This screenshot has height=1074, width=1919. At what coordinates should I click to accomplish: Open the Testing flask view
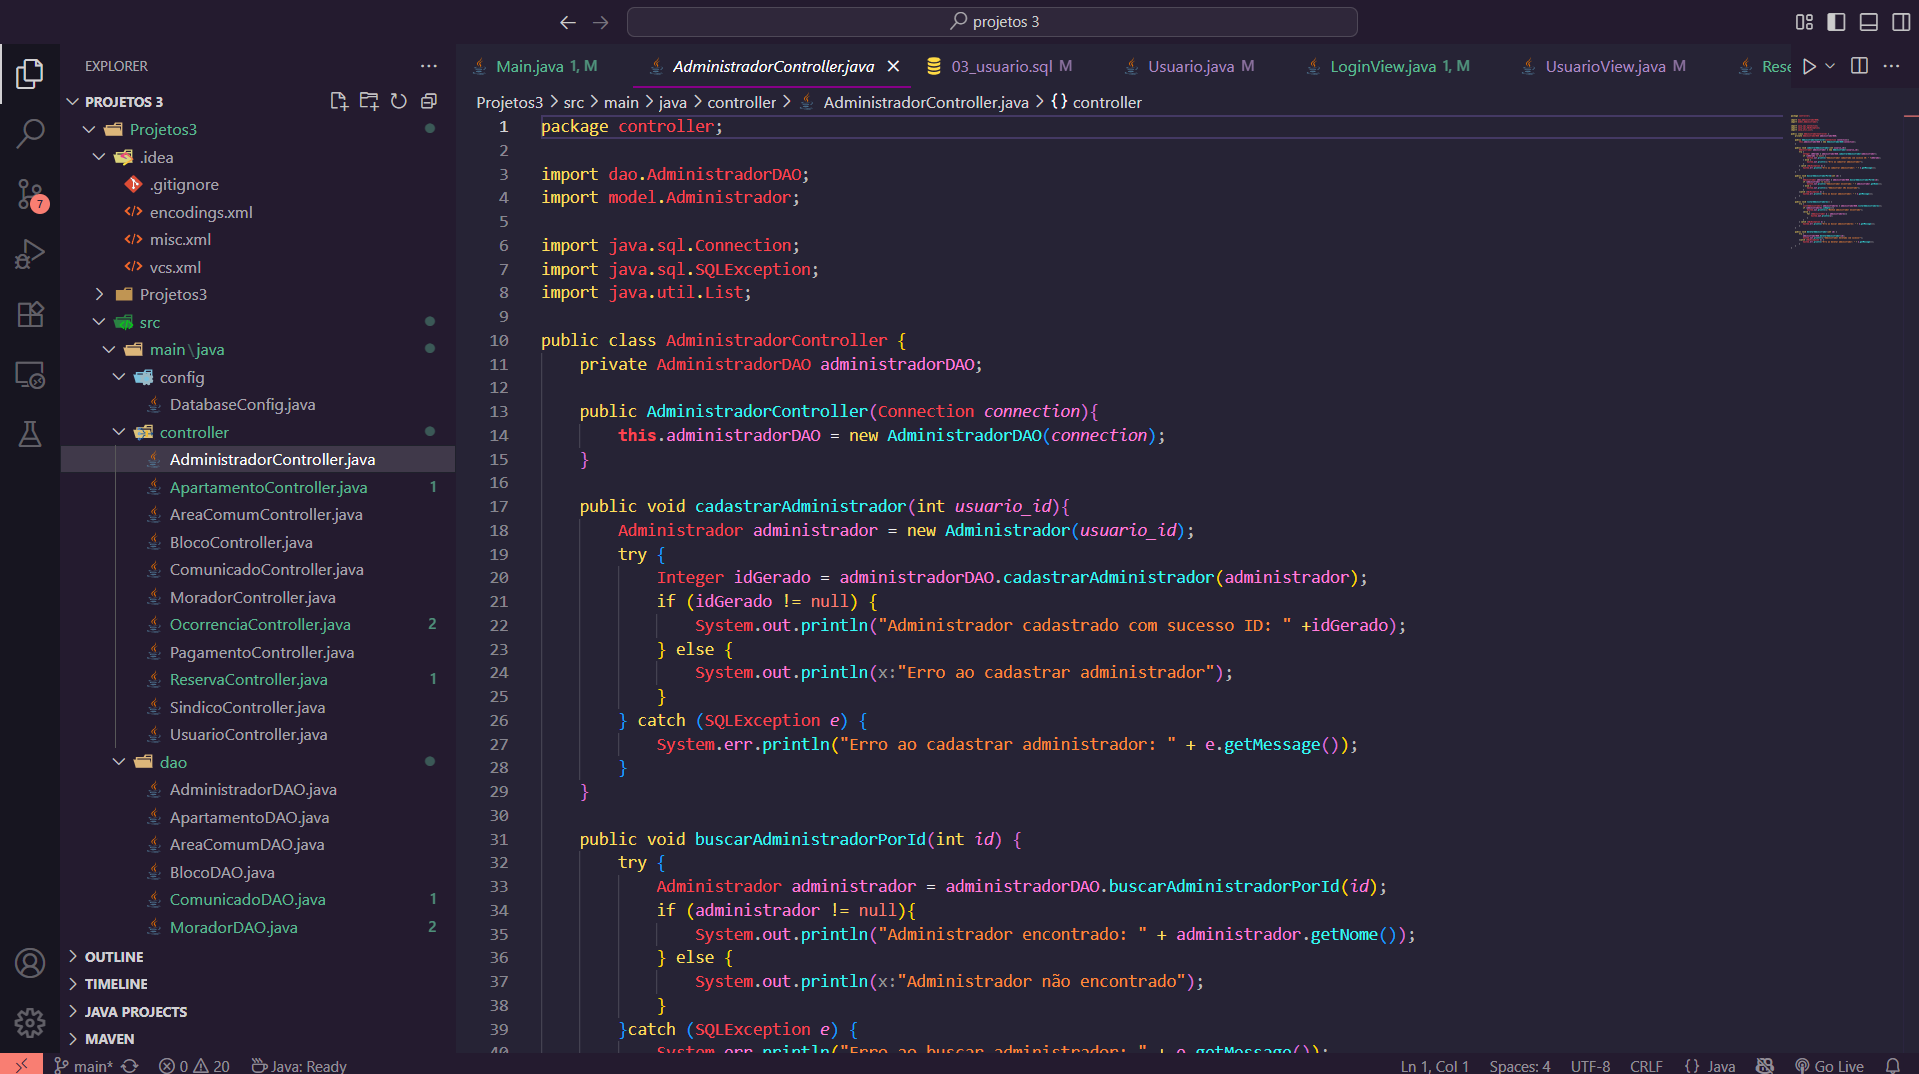click(x=30, y=434)
